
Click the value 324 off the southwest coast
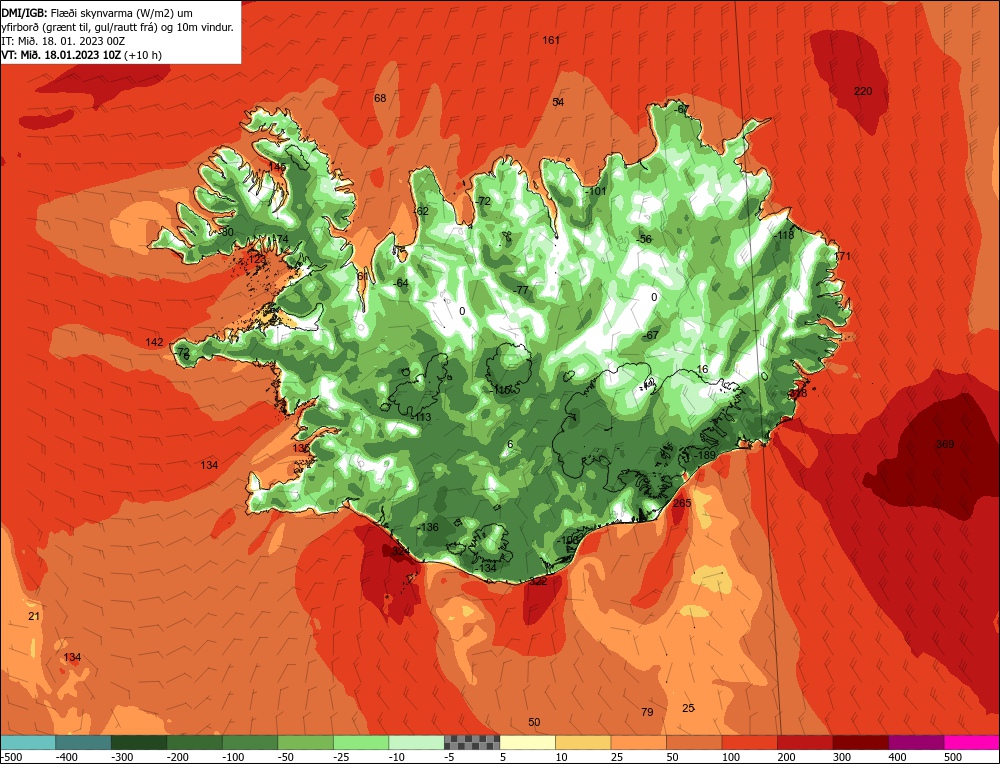coord(401,551)
